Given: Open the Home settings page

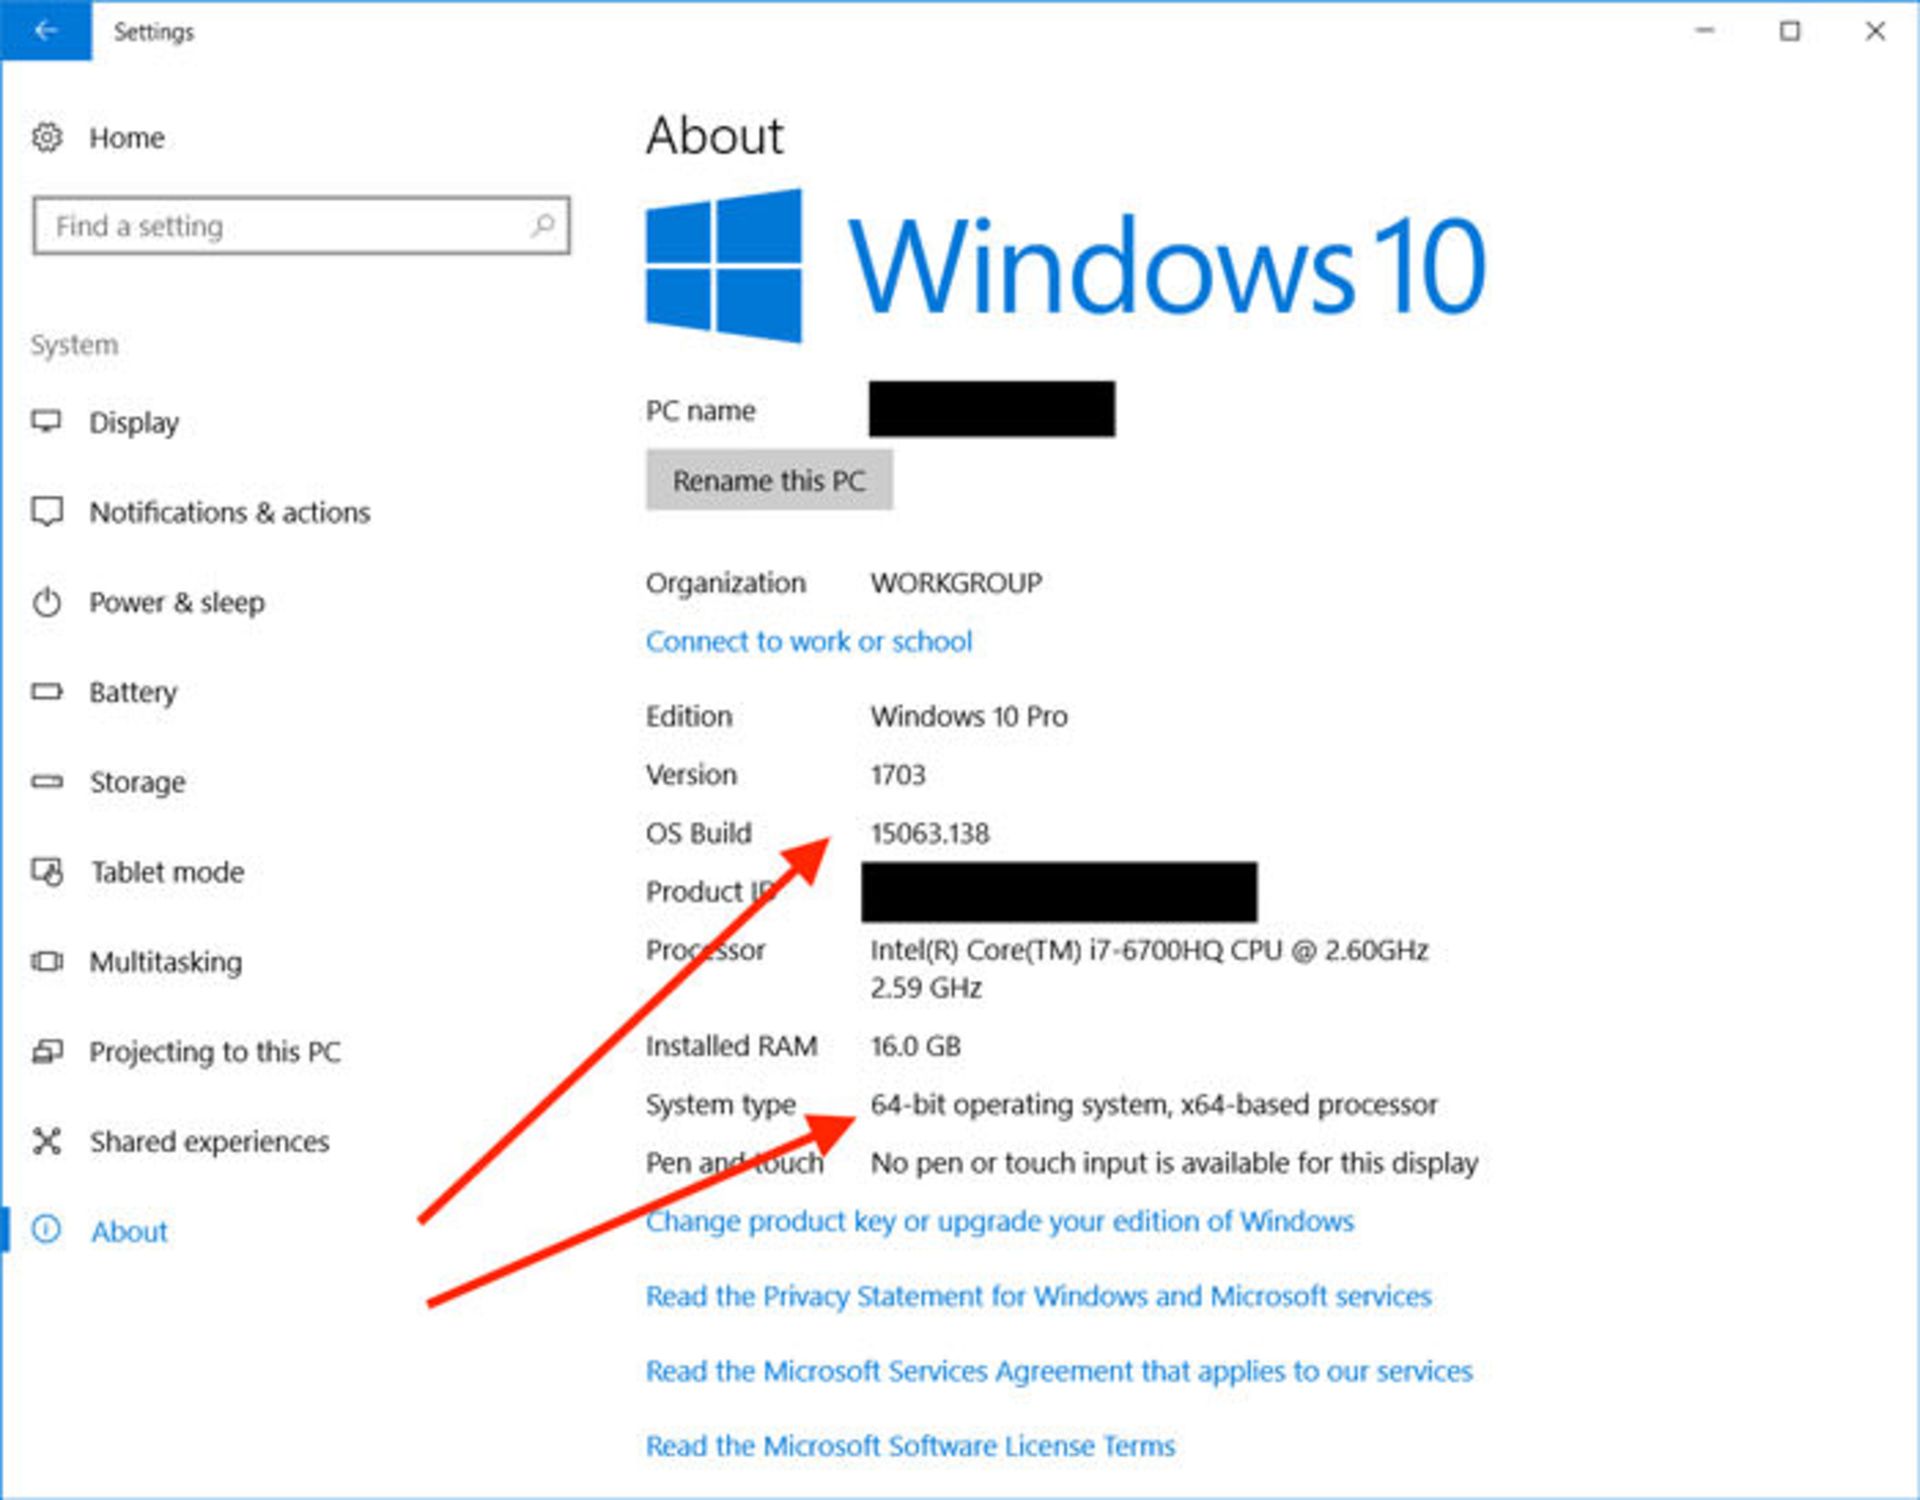Looking at the screenshot, I should [127, 138].
